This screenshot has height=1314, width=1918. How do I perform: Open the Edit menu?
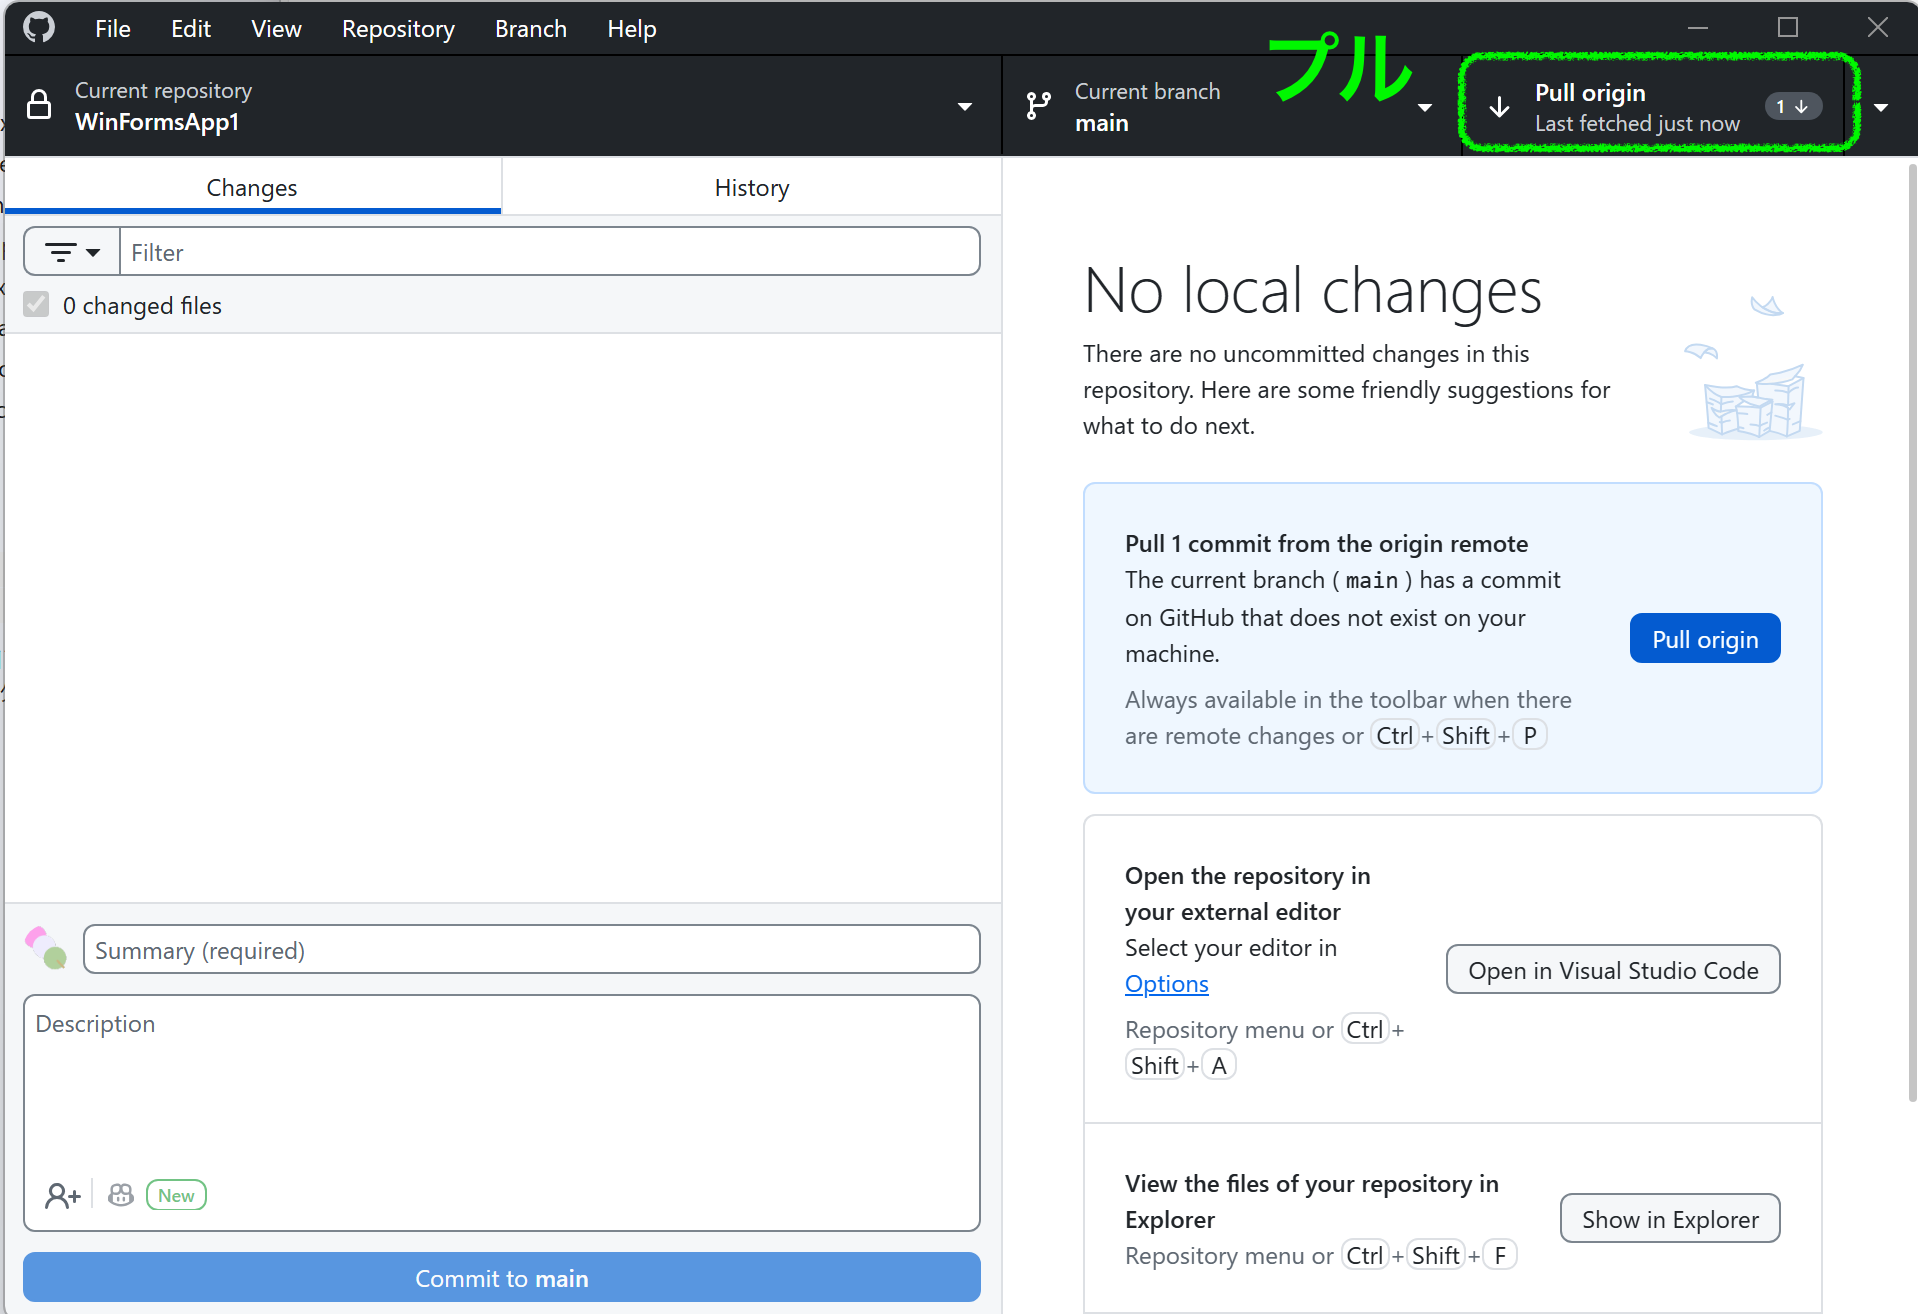[191, 29]
